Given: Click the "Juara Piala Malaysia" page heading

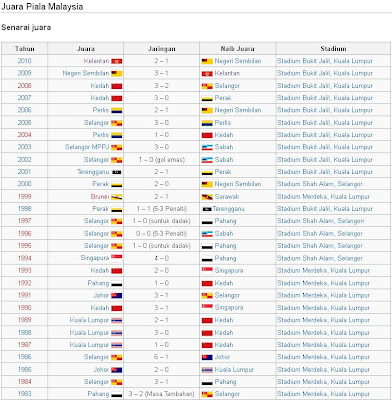Looking at the screenshot, I should (42, 7).
